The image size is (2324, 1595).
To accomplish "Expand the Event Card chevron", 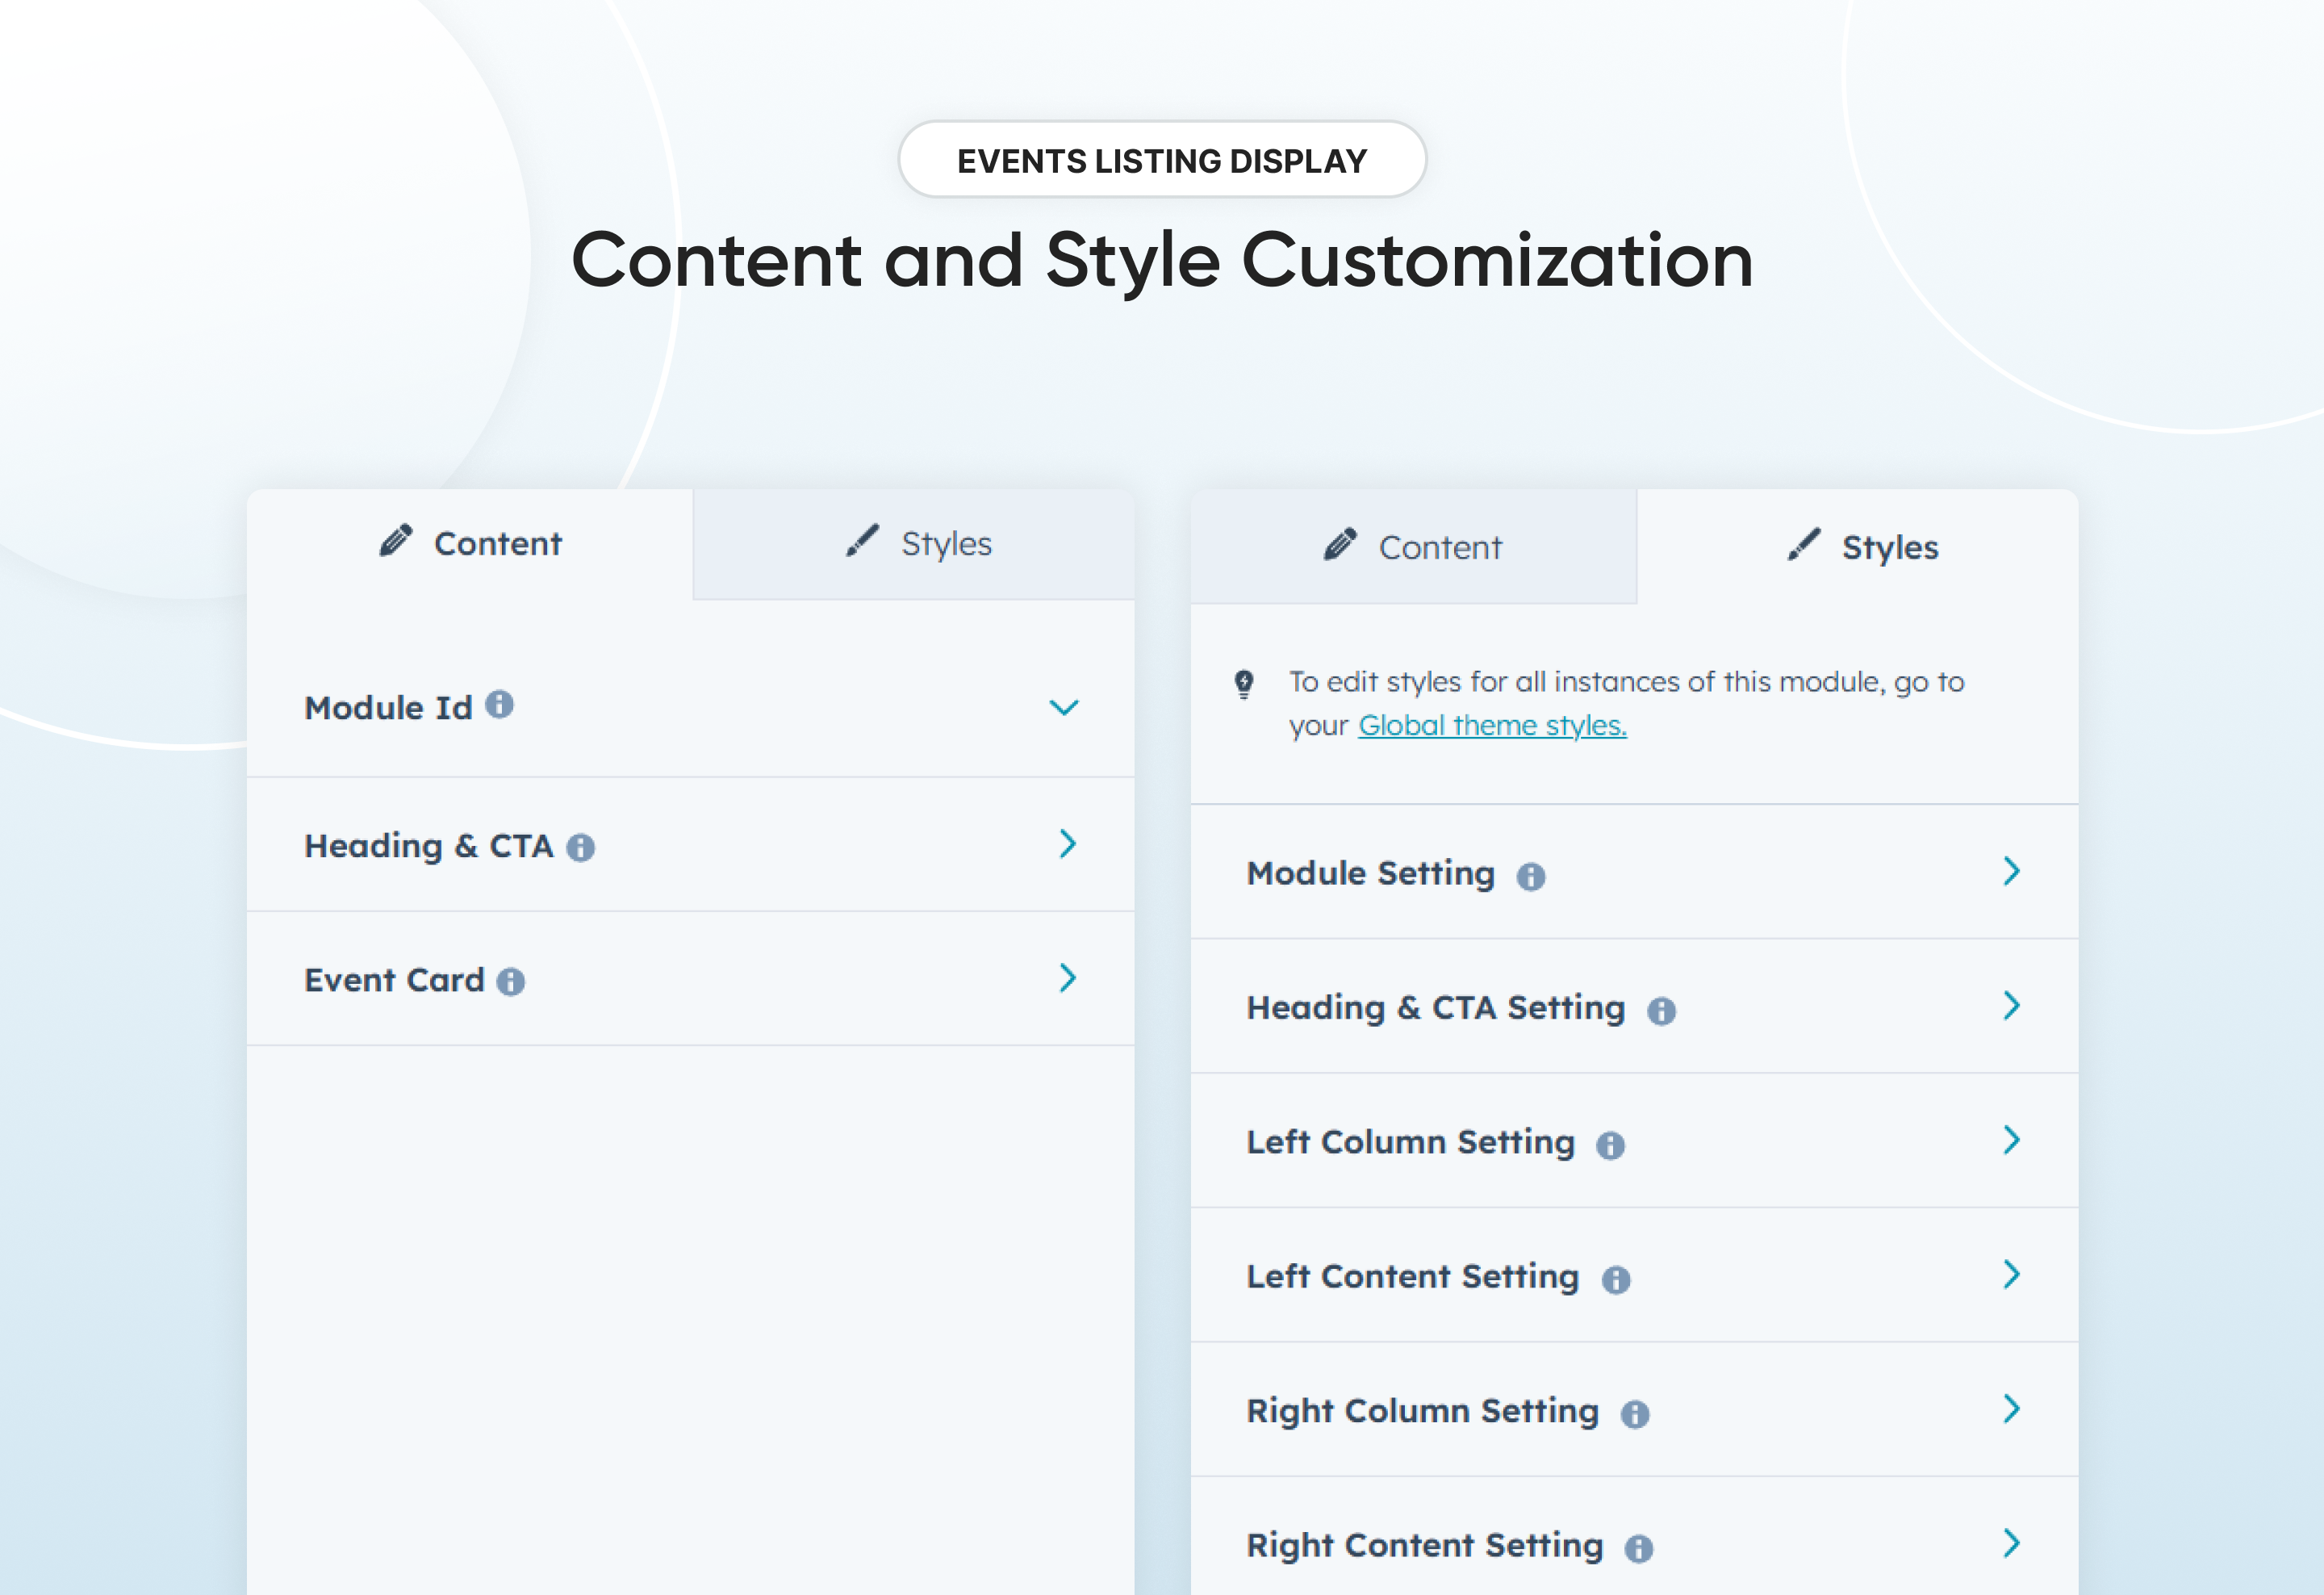I will tap(1068, 977).
